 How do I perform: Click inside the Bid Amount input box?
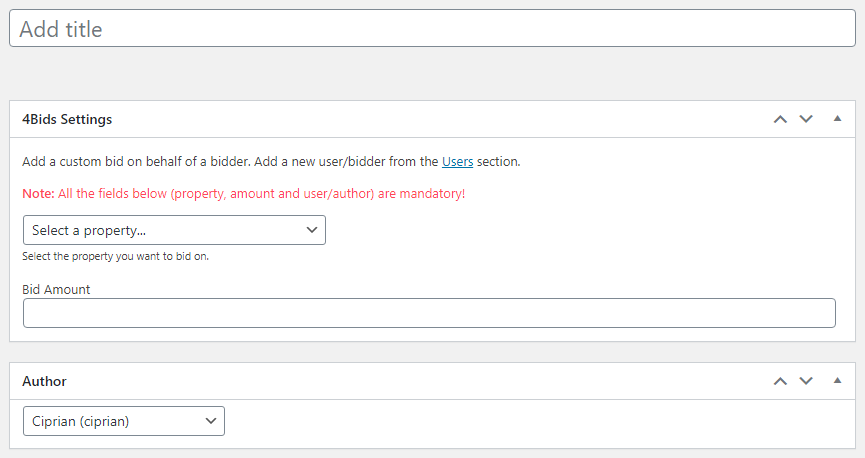(x=429, y=313)
